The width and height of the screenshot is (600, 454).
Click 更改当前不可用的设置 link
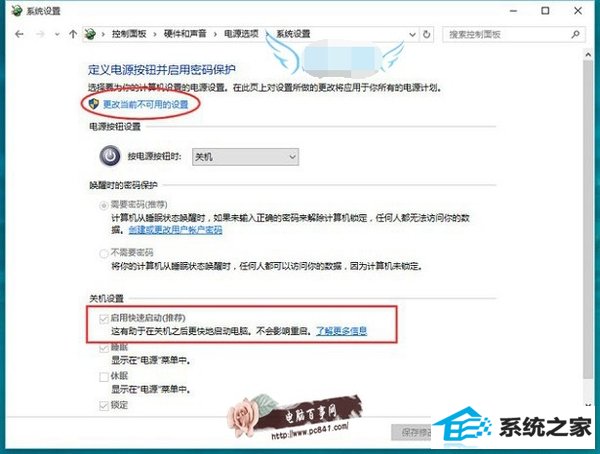pyautogui.click(x=146, y=104)
